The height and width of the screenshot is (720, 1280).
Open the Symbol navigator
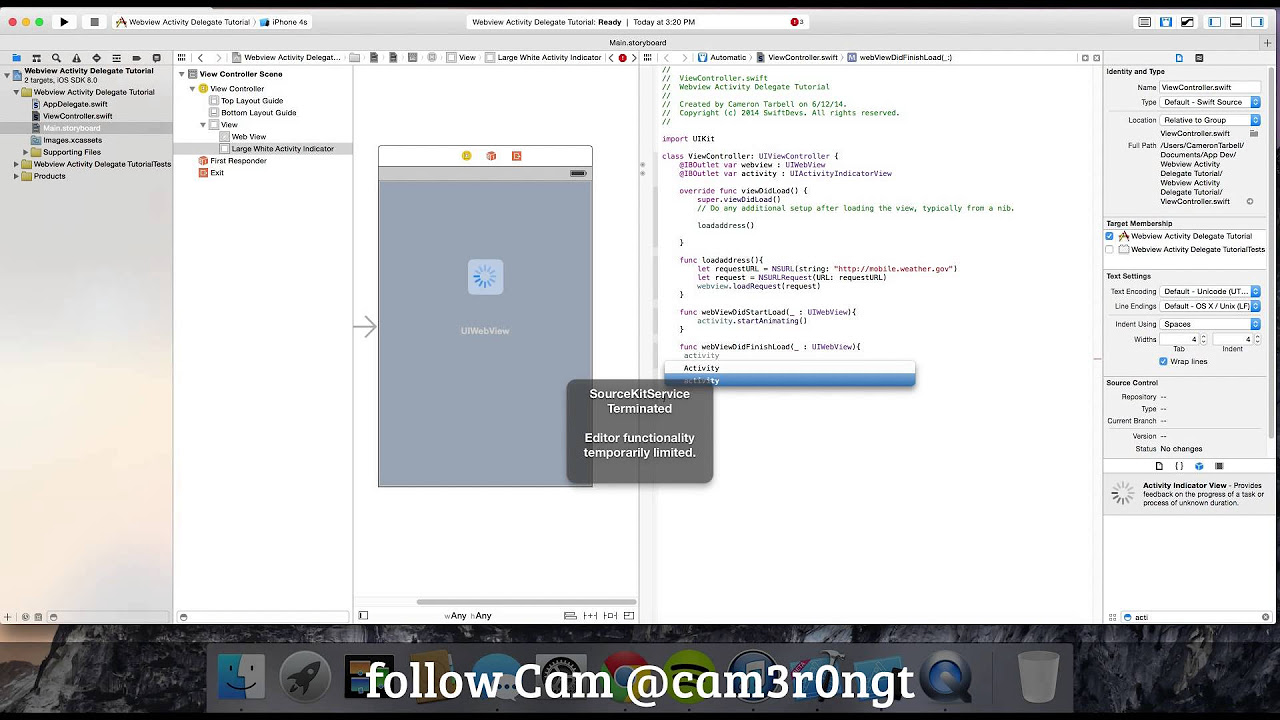[x=36, y=58]
